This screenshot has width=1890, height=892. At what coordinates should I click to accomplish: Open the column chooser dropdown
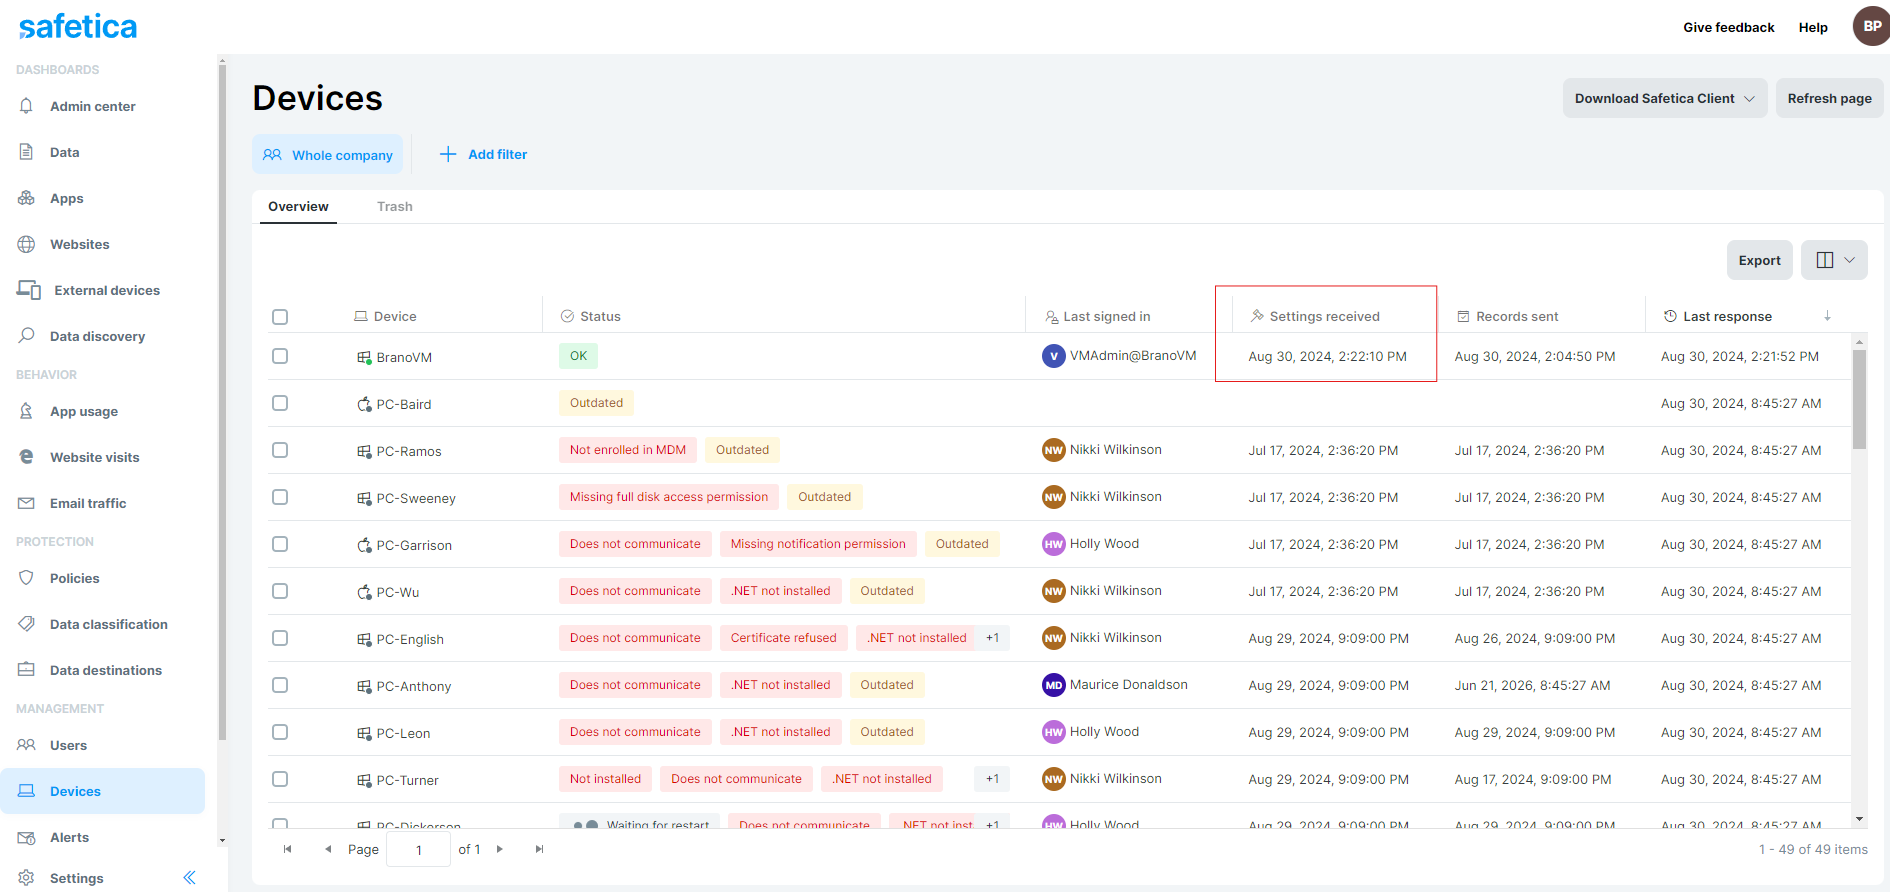click(1834, 260)
